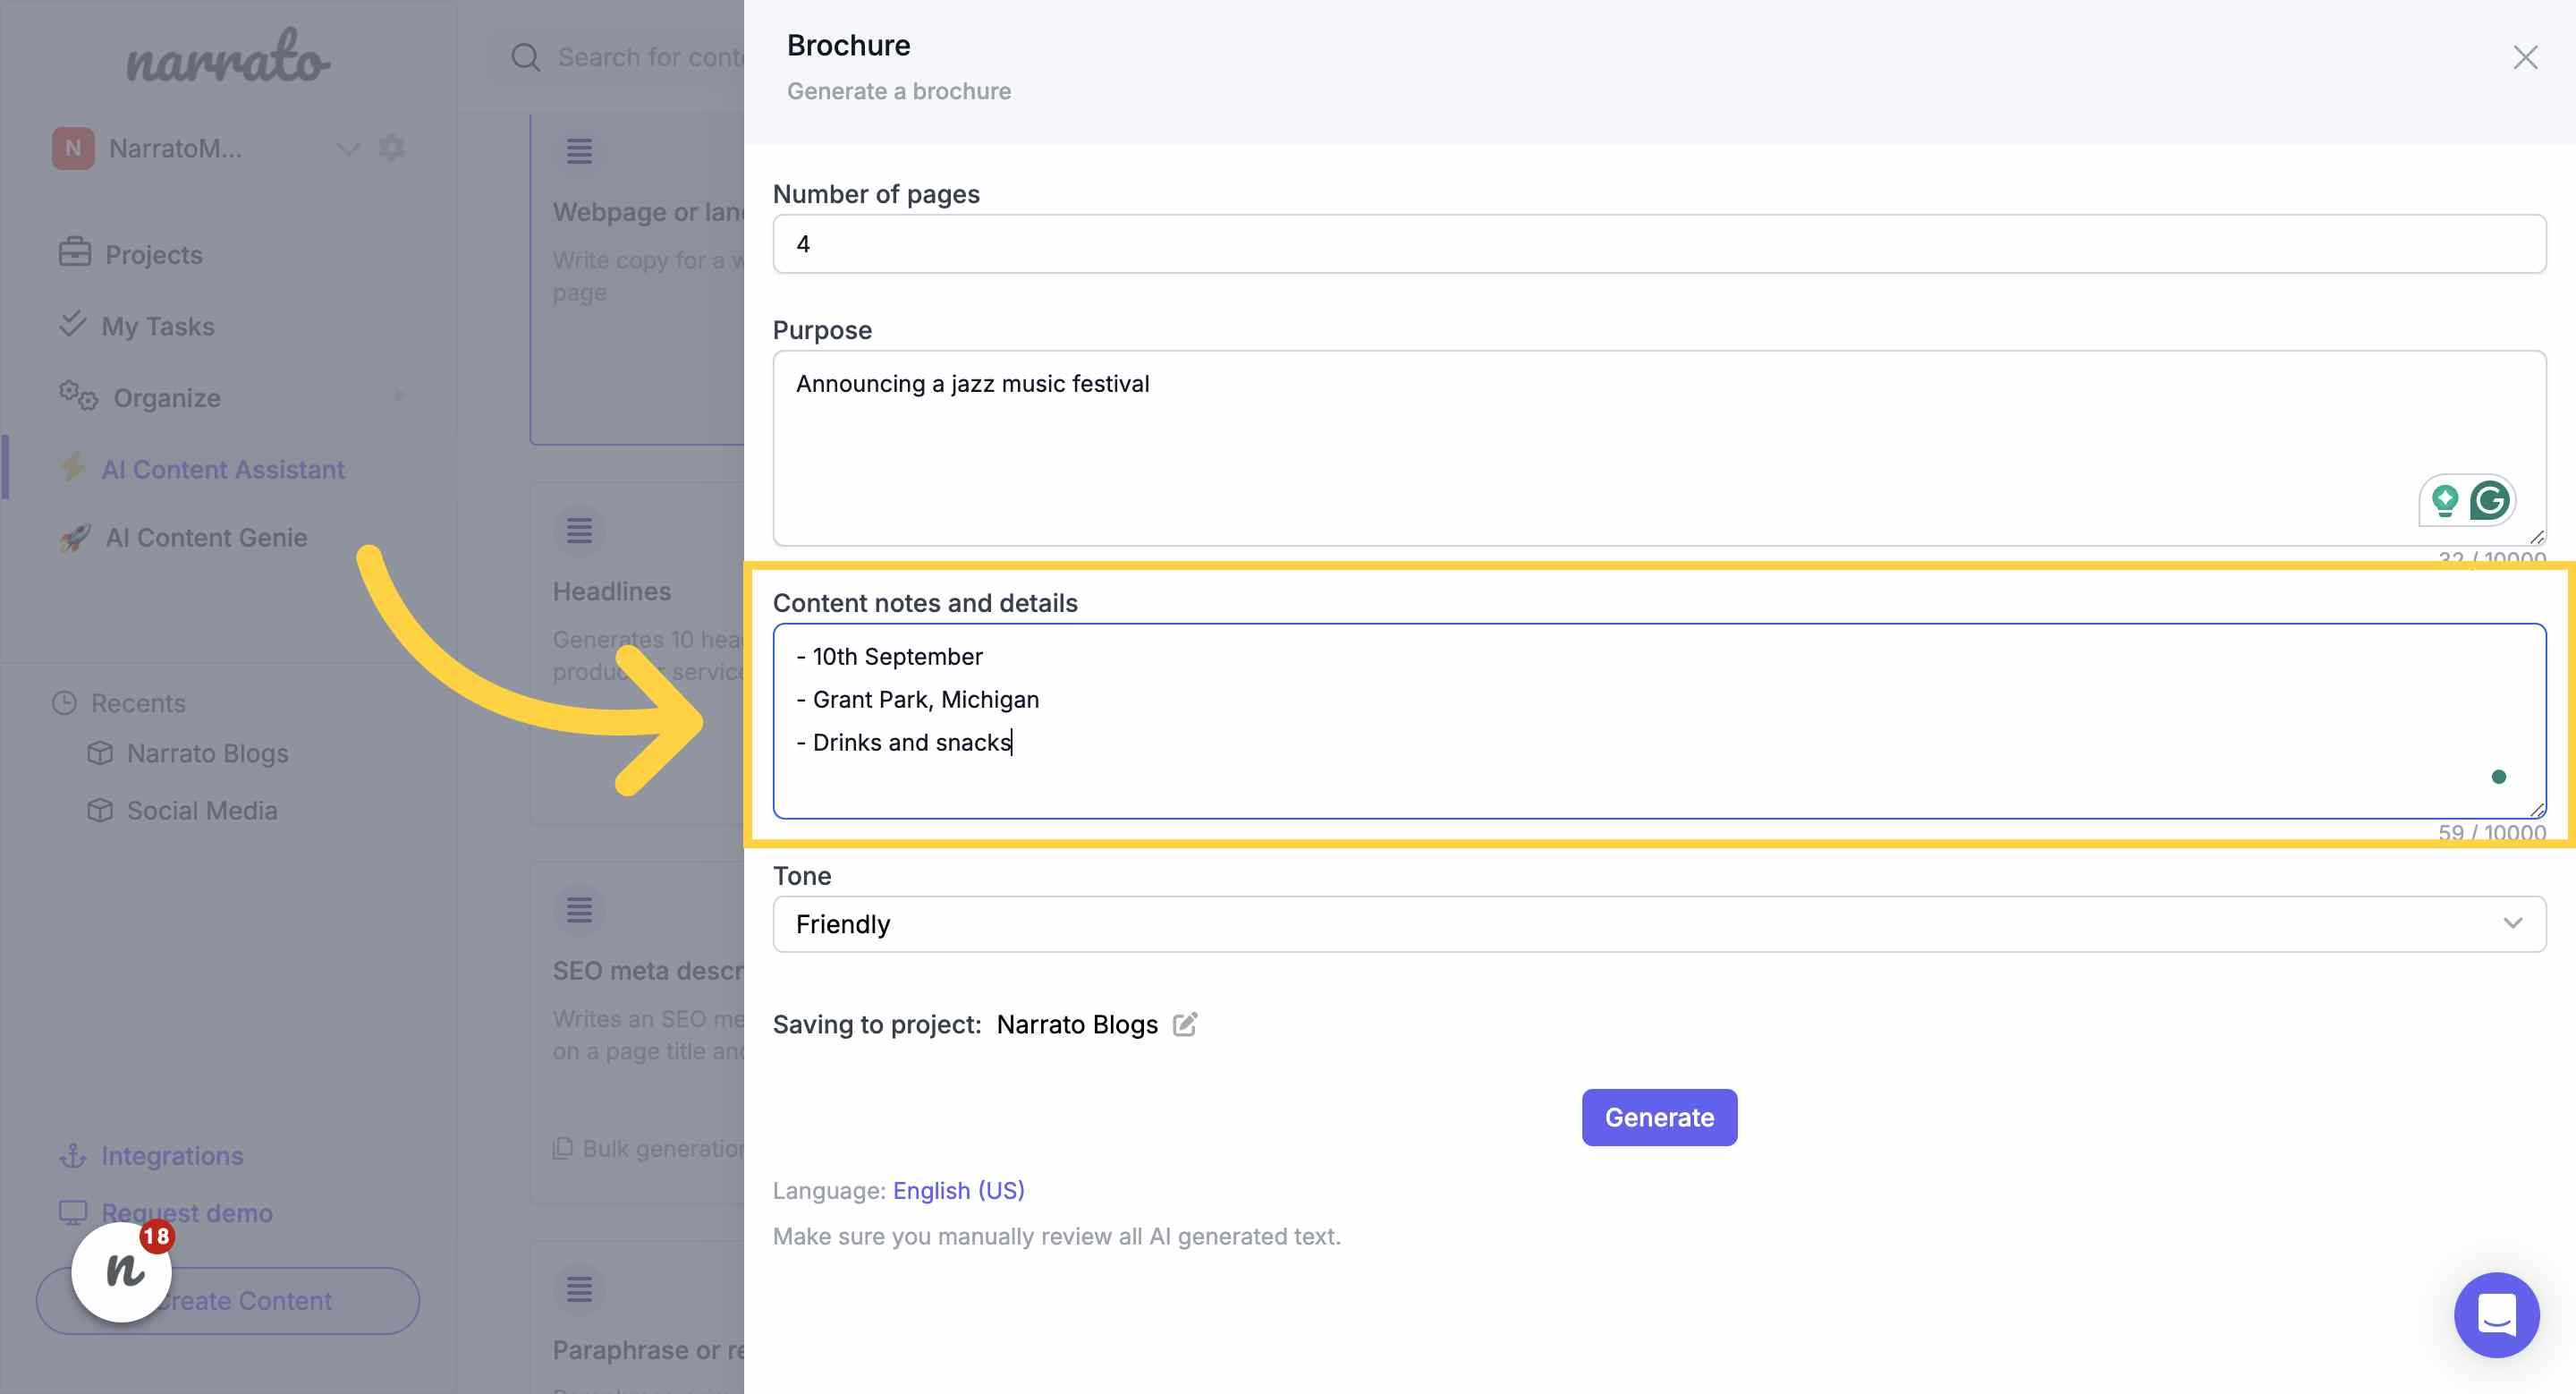Click the Content notes and details textarea
Image resolution: width=2576 pixels, height=1394 pixels.
pos(1659,720)
